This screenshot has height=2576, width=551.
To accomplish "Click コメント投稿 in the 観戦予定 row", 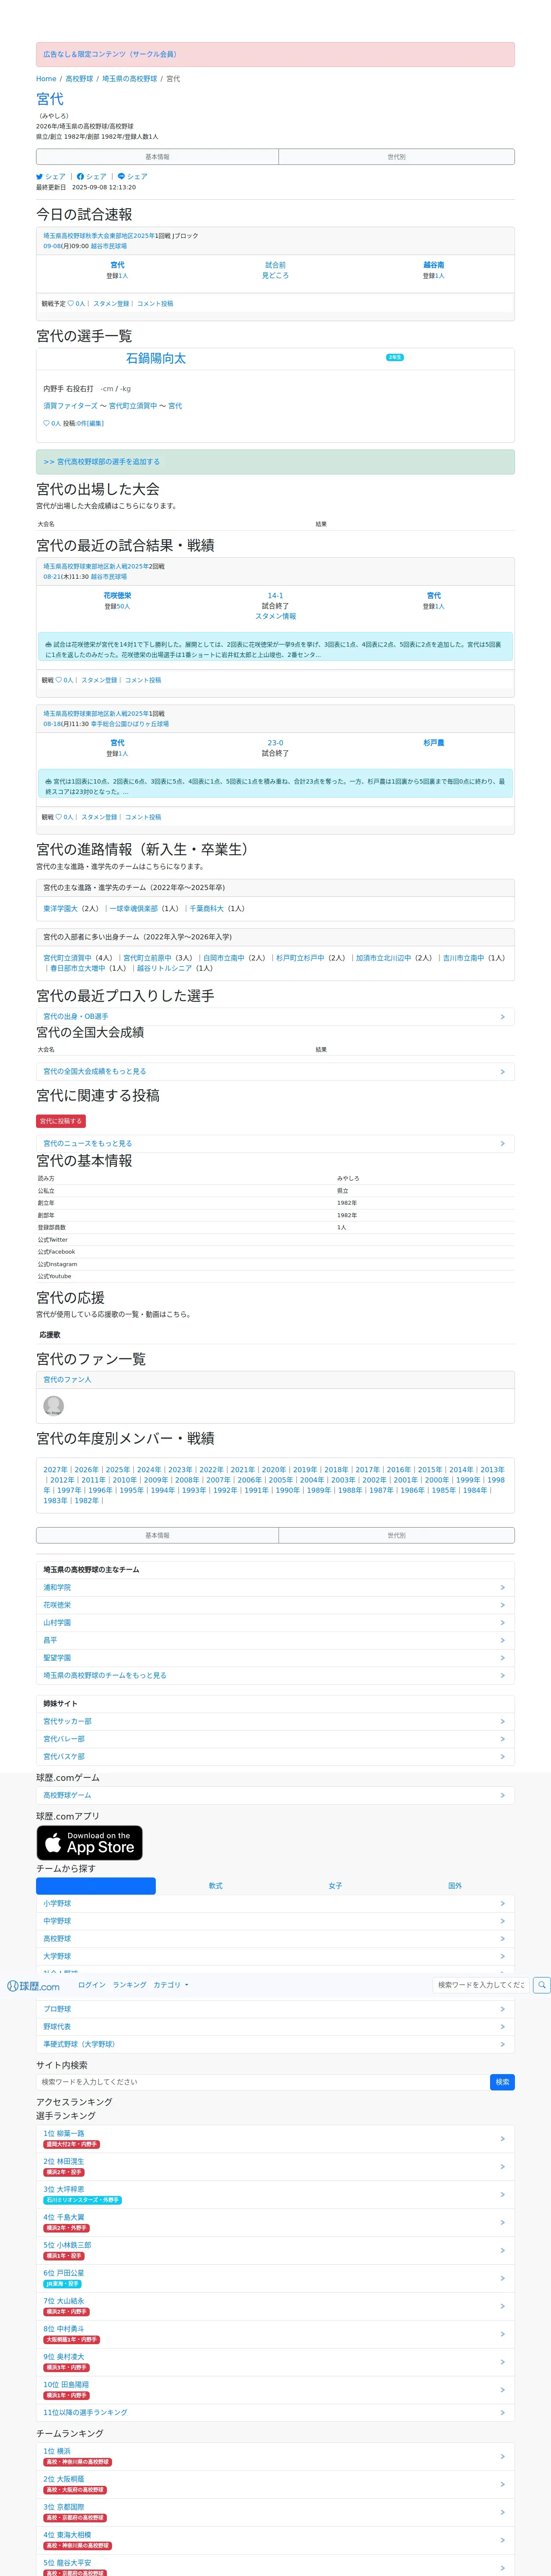I will point(155,304).
